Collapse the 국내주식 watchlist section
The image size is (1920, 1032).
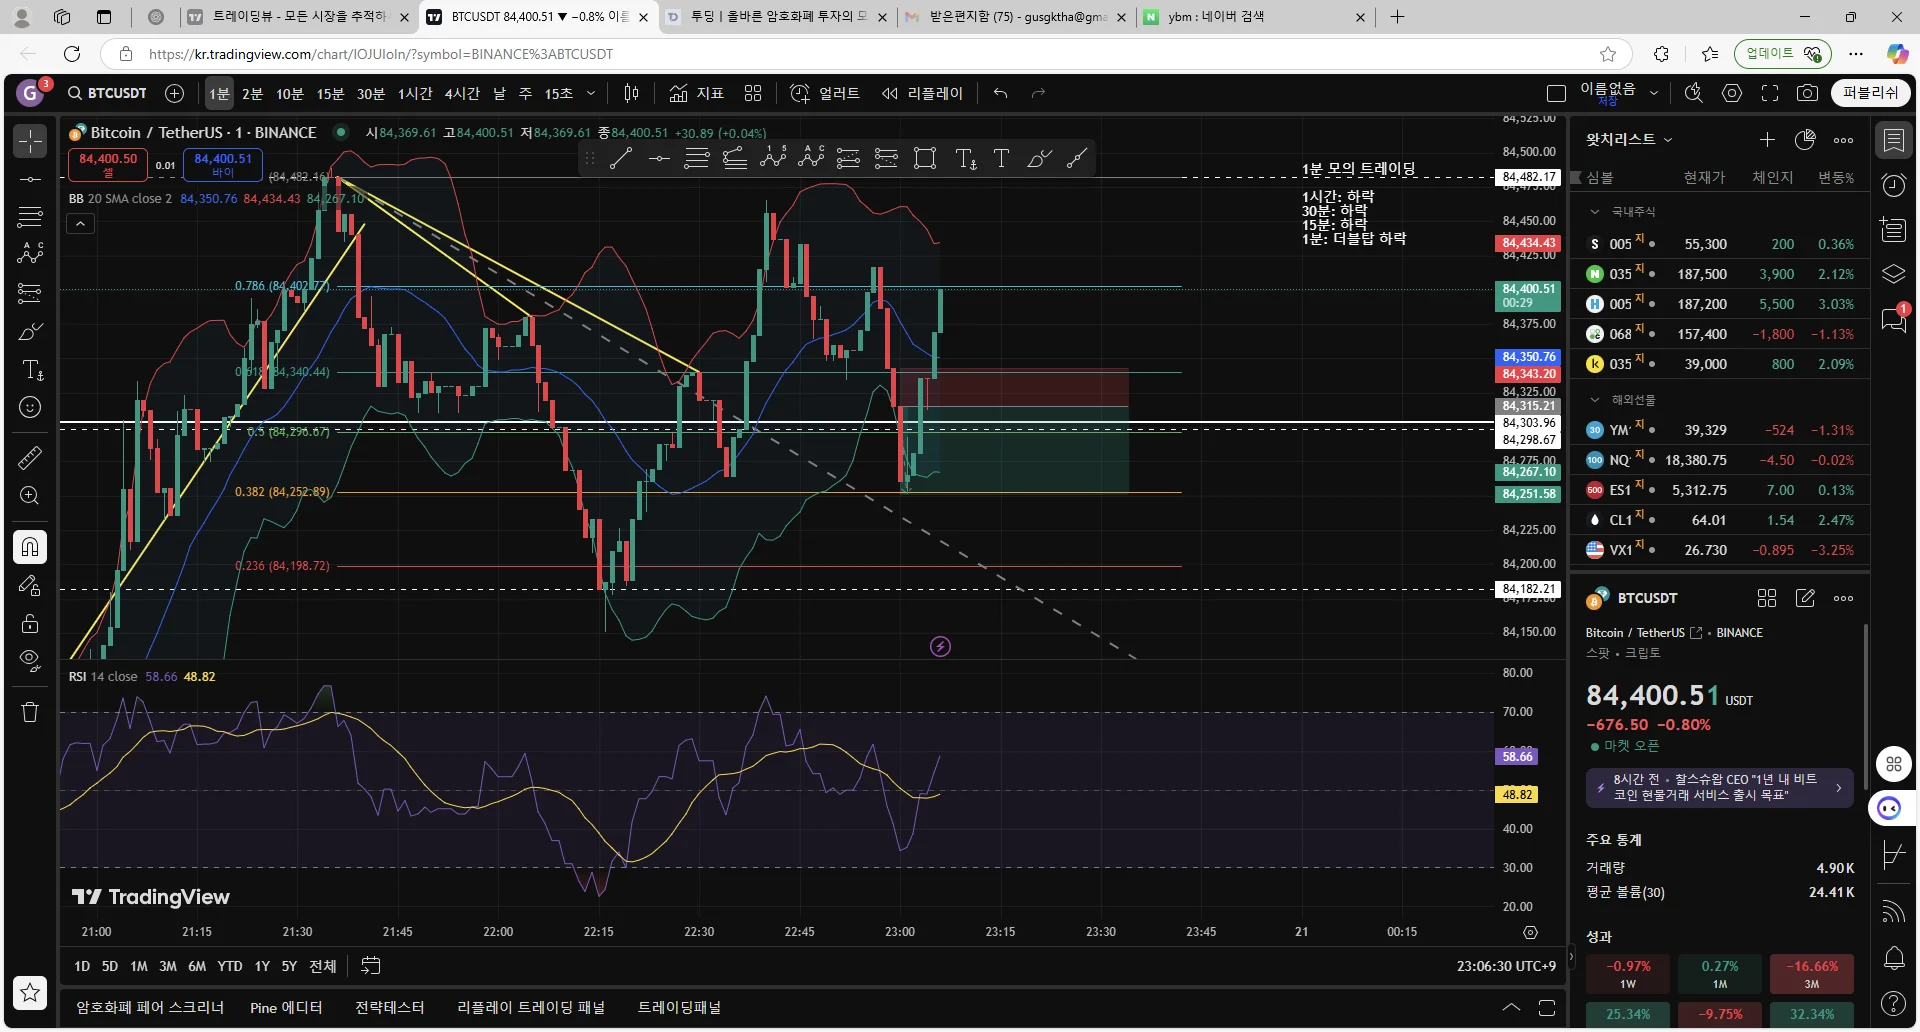(x=1595, y=212)
